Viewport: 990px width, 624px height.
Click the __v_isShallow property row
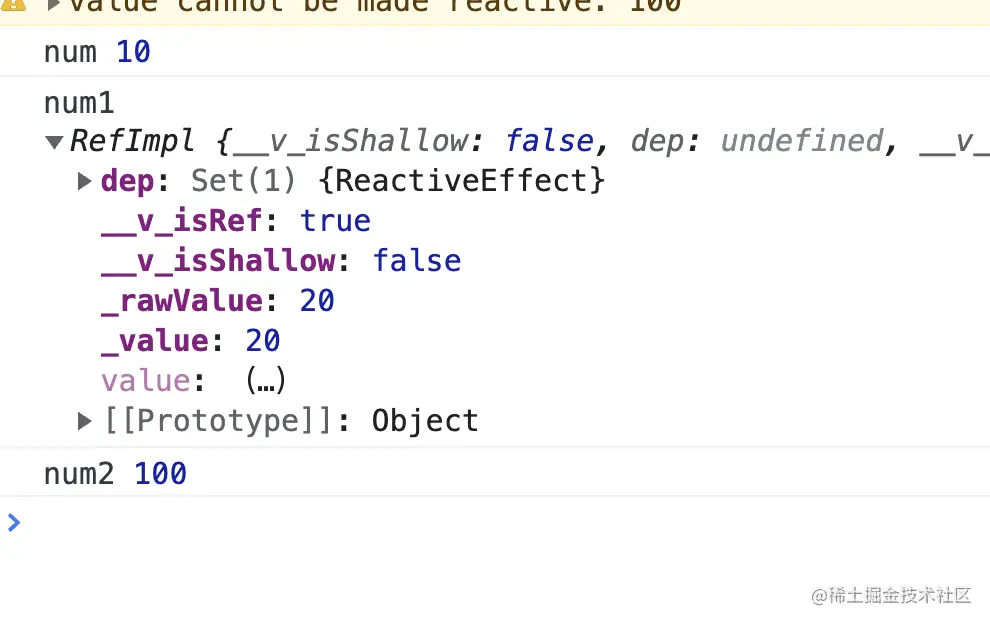[x=282, y=261]
